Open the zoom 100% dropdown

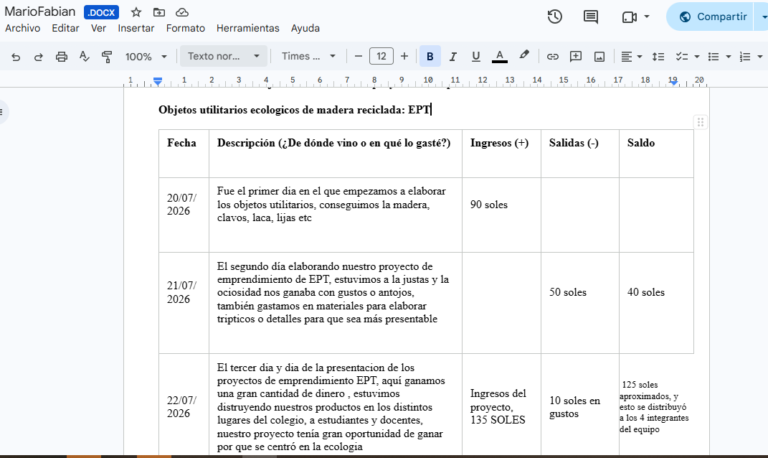(146, 57)
